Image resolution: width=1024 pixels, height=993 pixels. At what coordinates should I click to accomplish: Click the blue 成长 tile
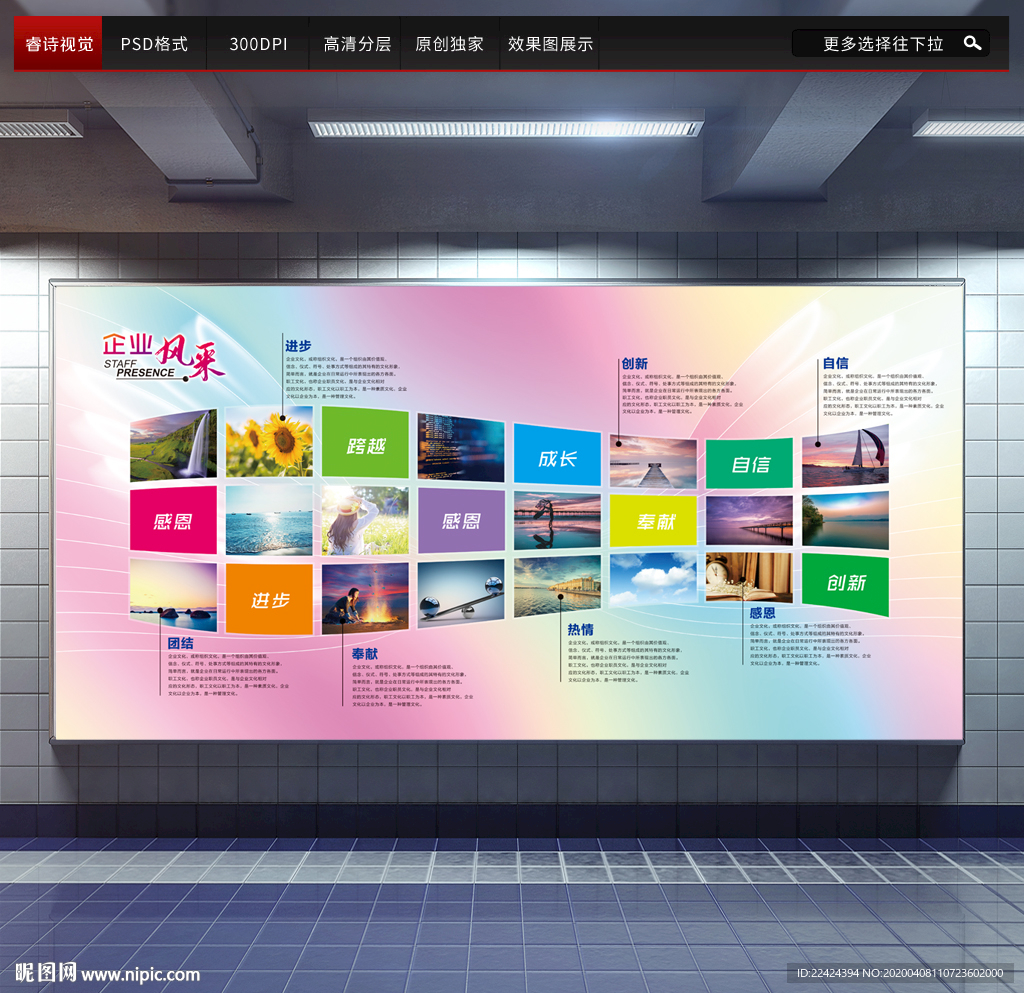pyautogui.click(x=557, y=456)
